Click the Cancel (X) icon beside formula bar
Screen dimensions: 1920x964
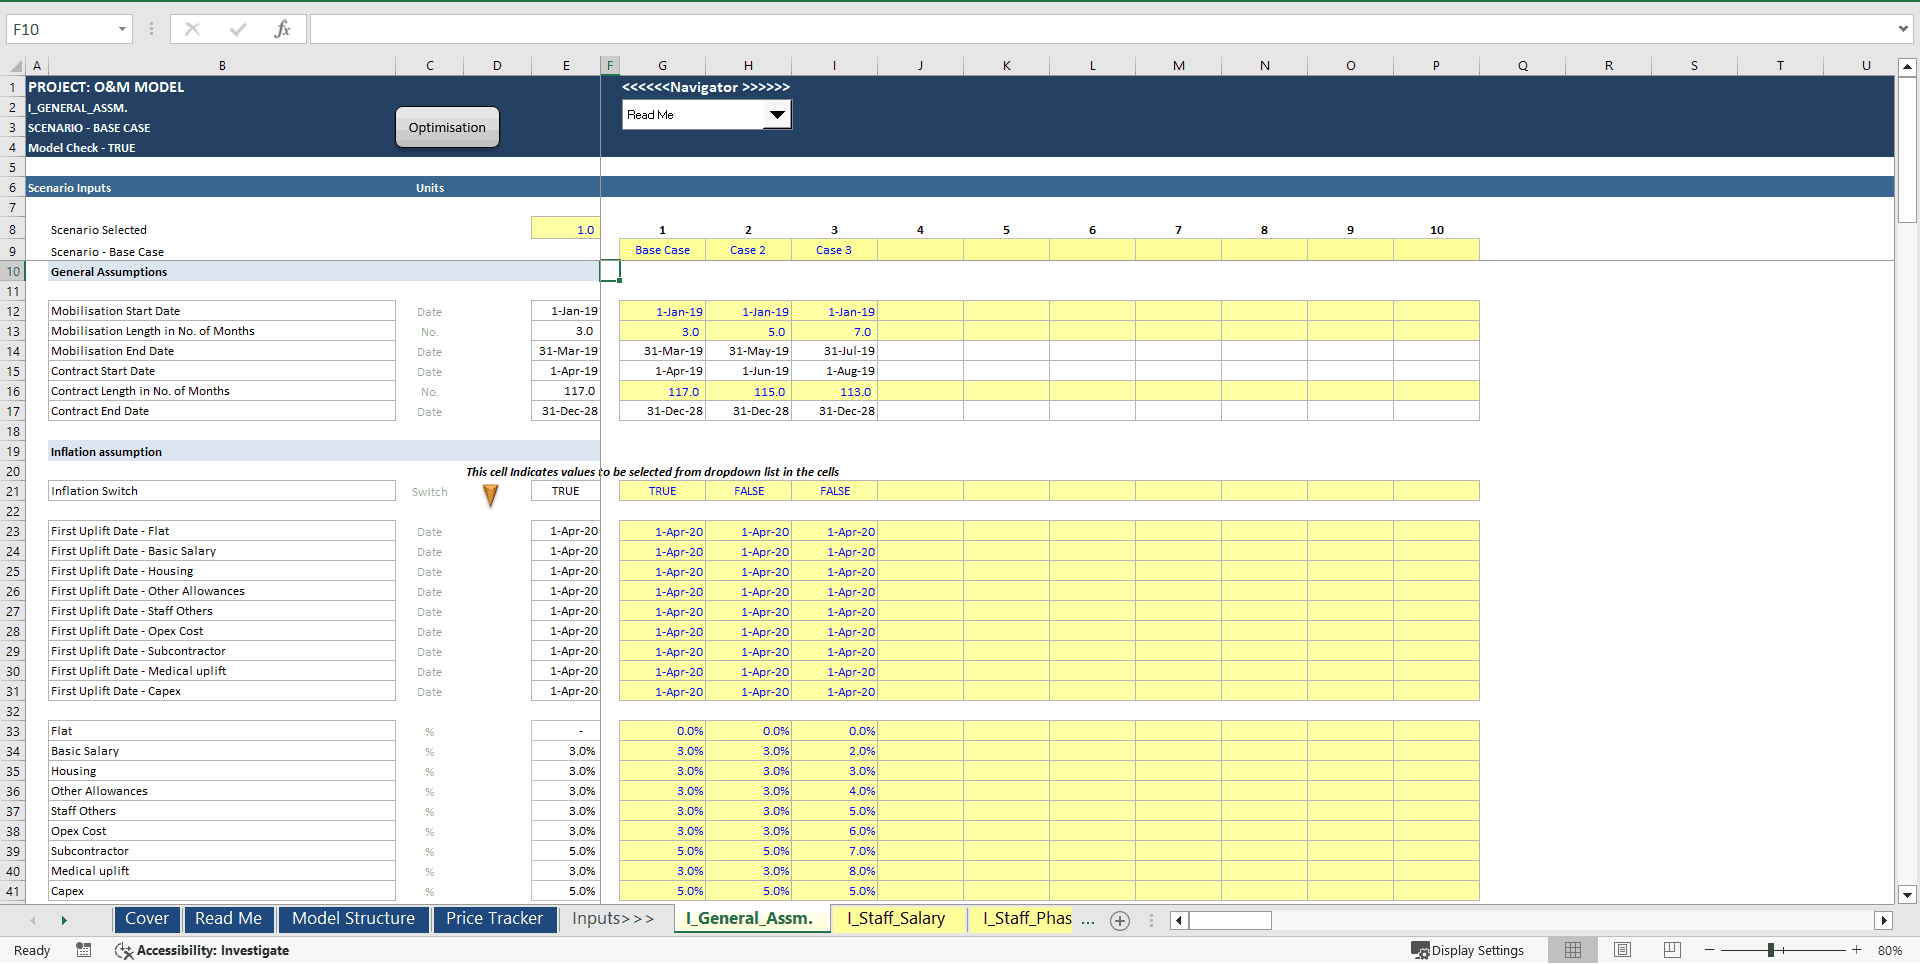coord(192,29)
